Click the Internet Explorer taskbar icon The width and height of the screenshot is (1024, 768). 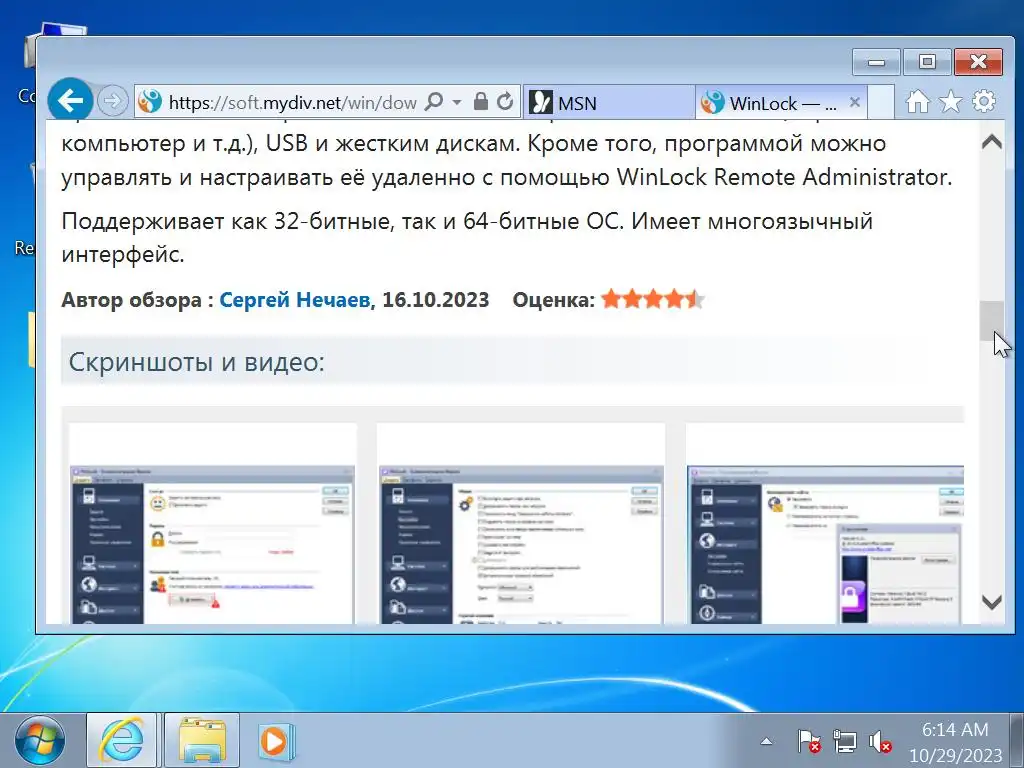point(121,741)
